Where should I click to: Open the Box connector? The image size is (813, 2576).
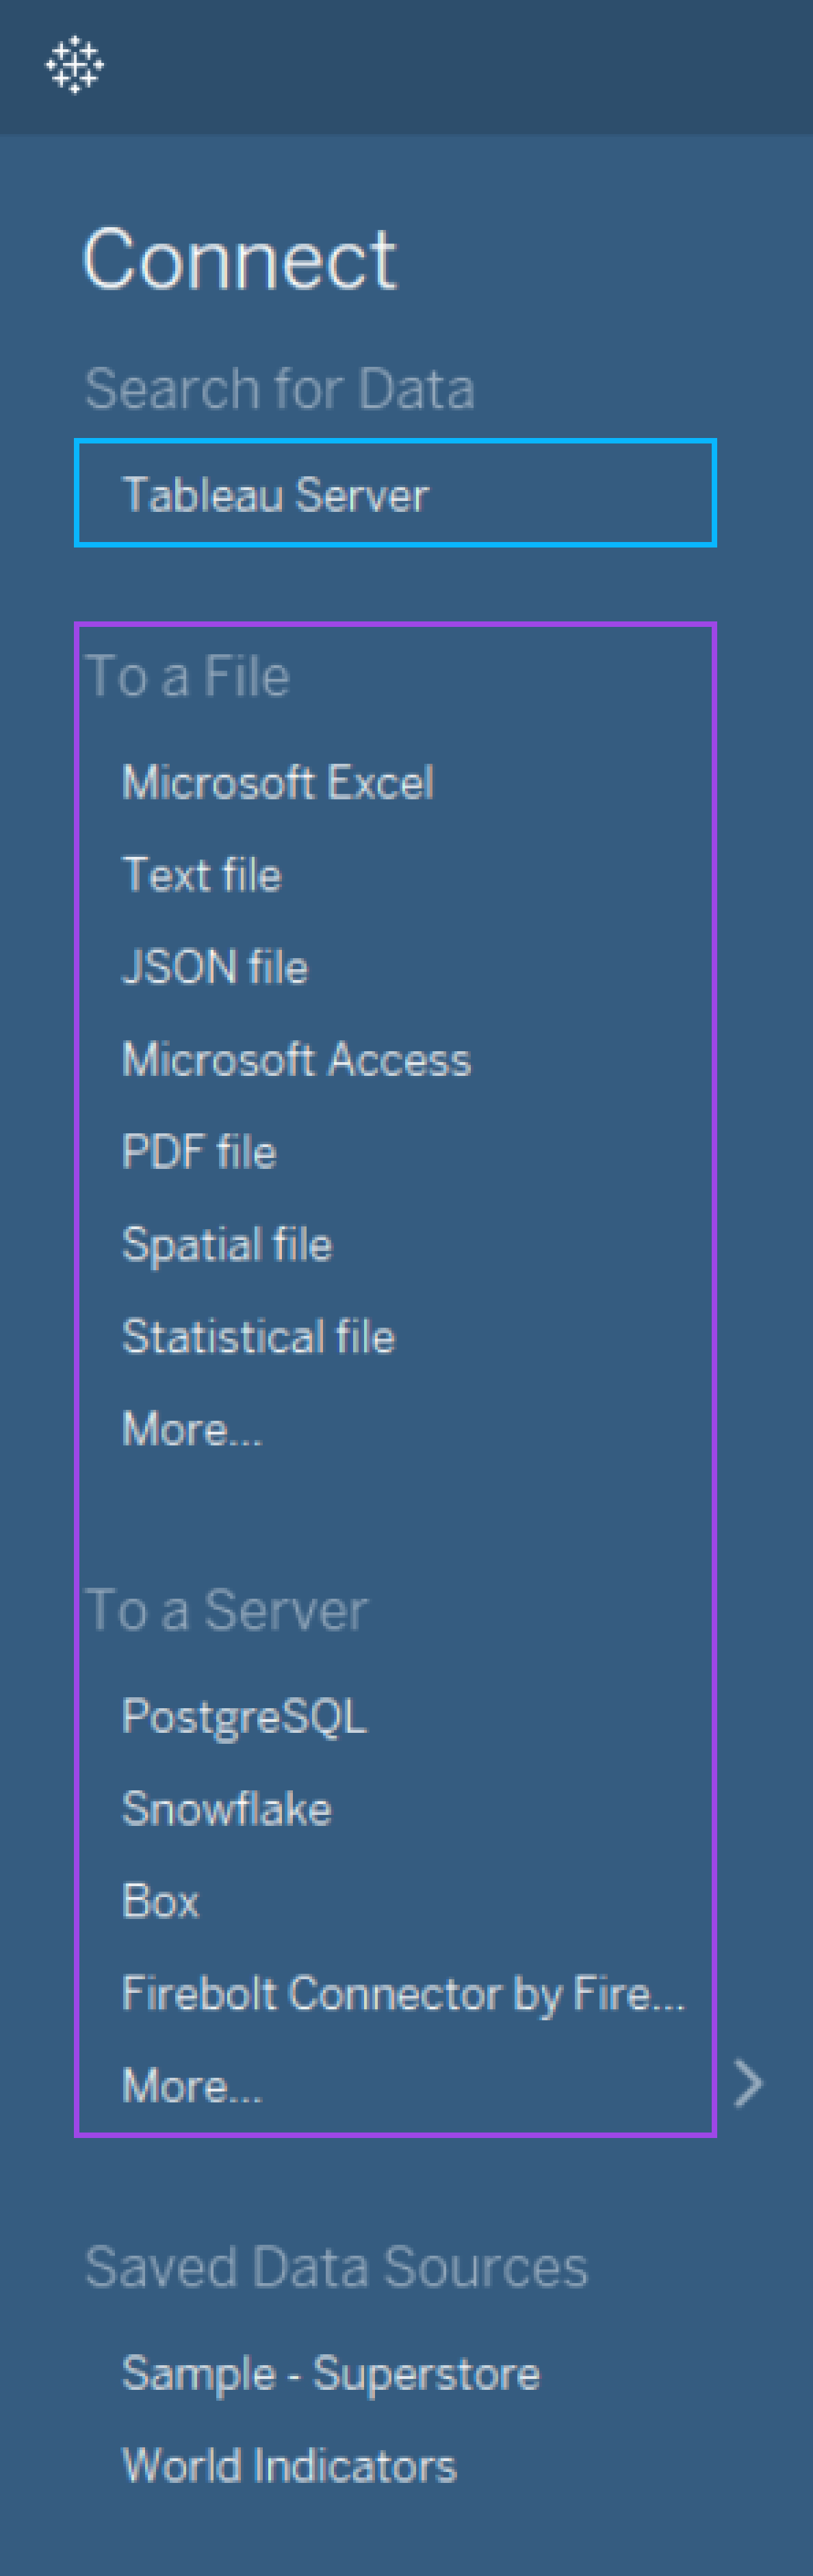[x=160, y=1901]
